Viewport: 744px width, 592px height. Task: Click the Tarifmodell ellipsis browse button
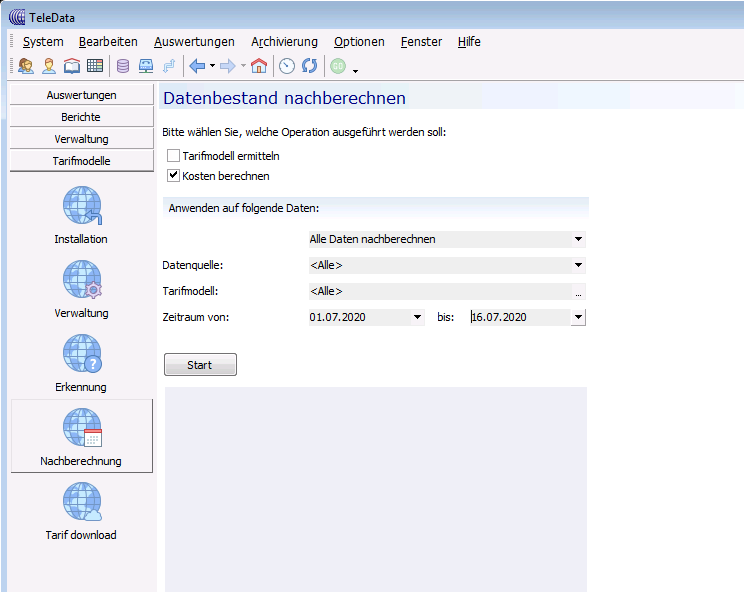pyautogui.click(x=578, y=291)
